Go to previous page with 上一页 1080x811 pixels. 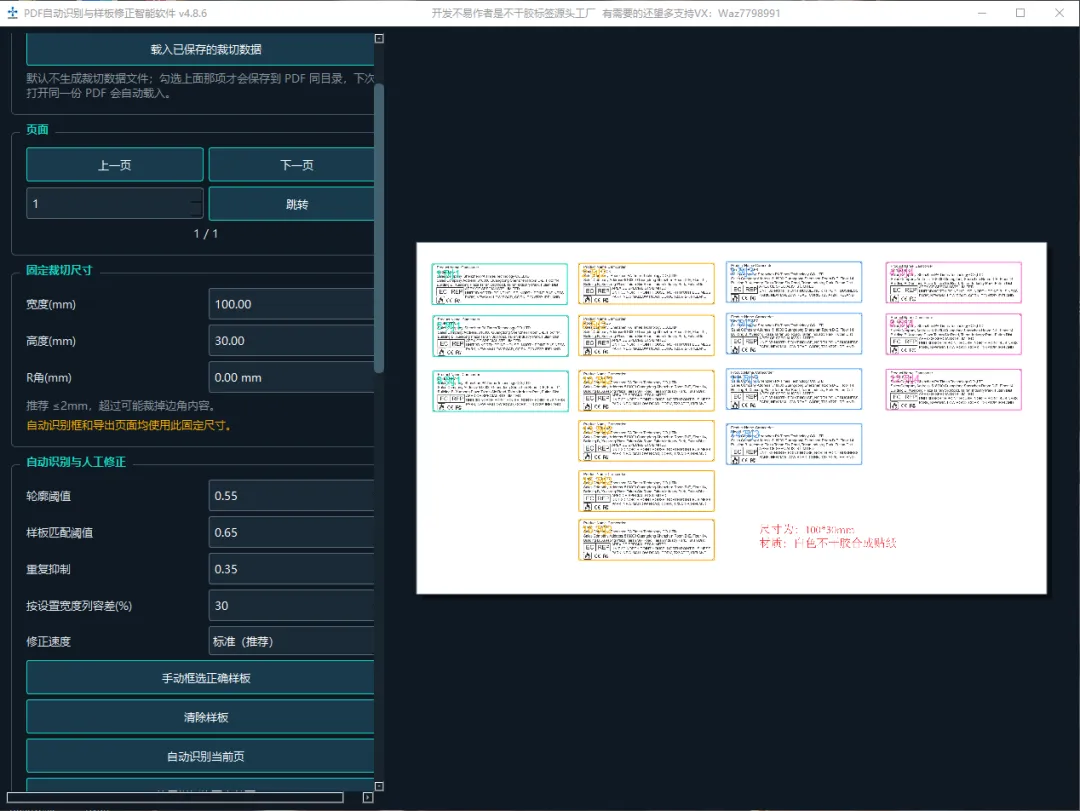(x=114, y=165)
